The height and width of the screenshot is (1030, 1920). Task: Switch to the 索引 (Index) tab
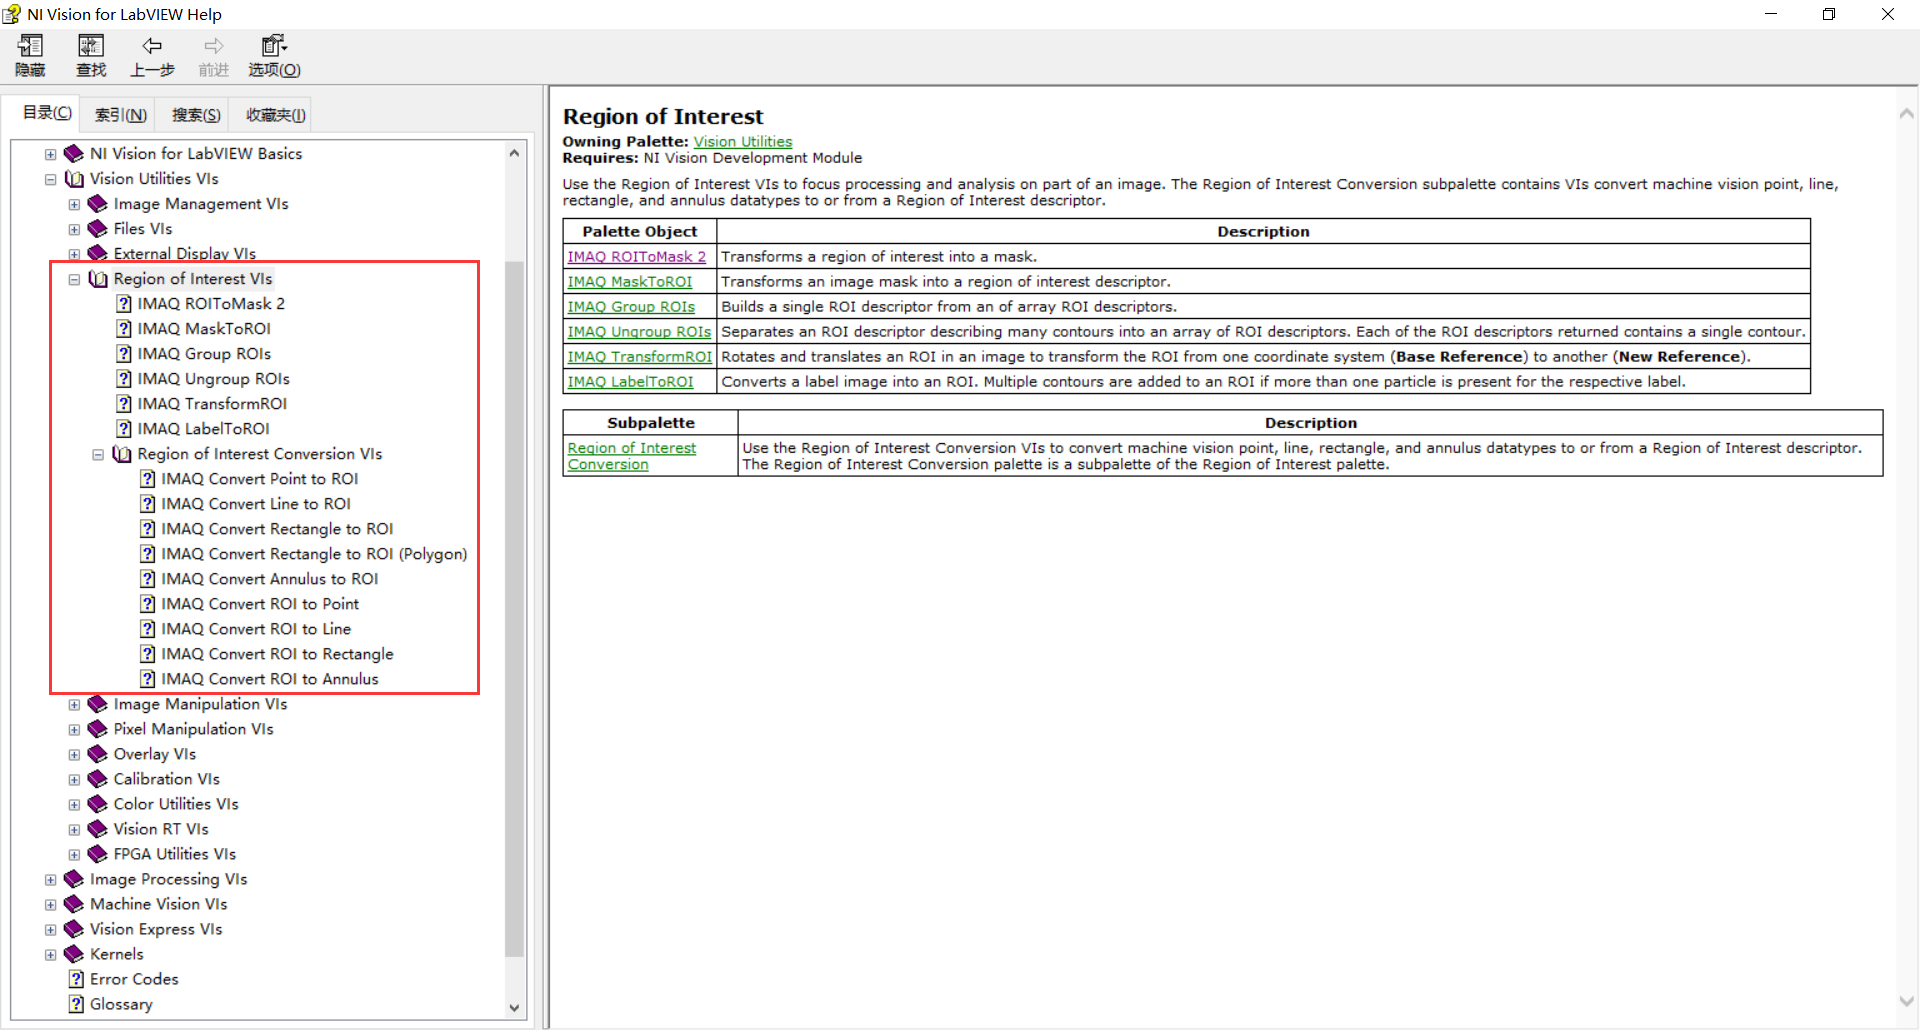tap(121, 115)
